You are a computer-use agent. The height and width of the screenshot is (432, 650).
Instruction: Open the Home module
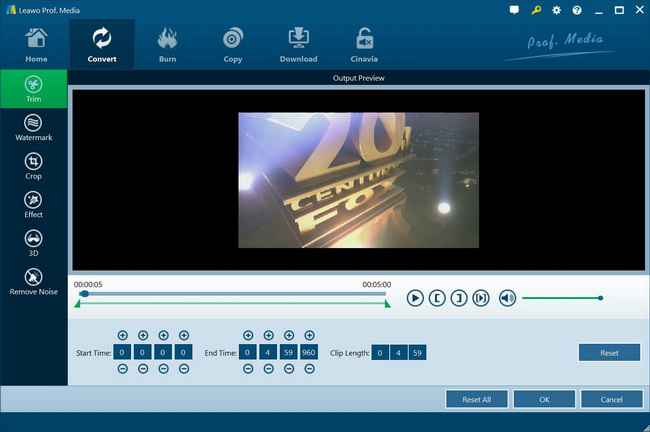(x=36, y=45)
